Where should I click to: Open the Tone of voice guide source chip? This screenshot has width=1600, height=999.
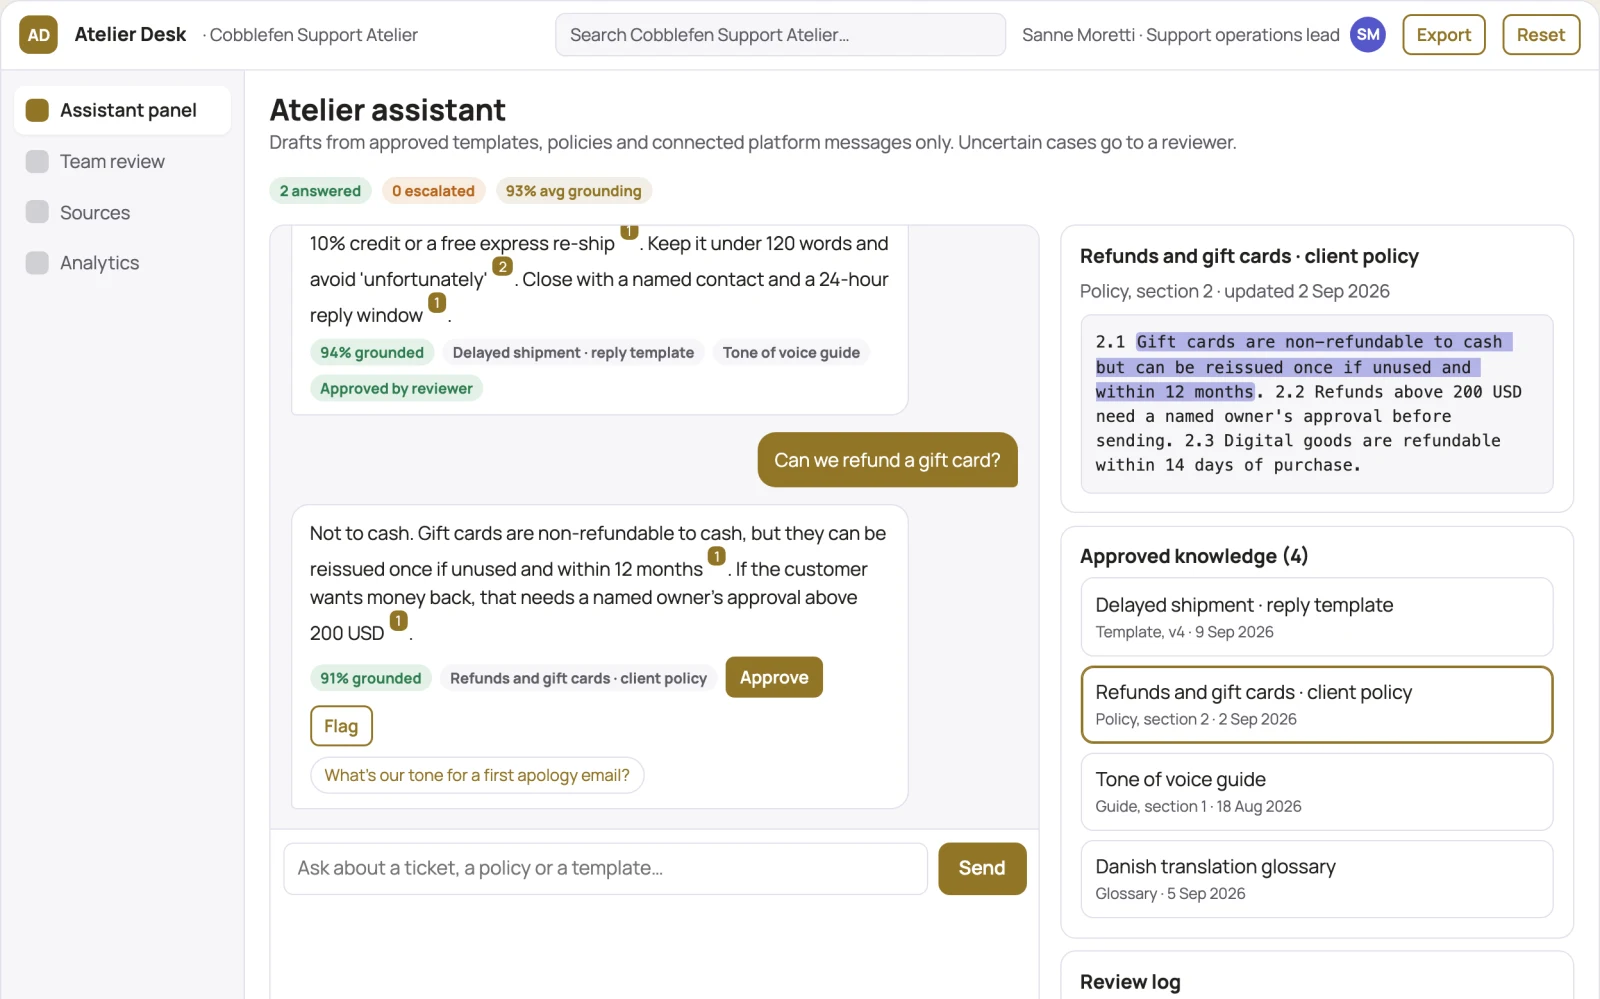[791, 352]
